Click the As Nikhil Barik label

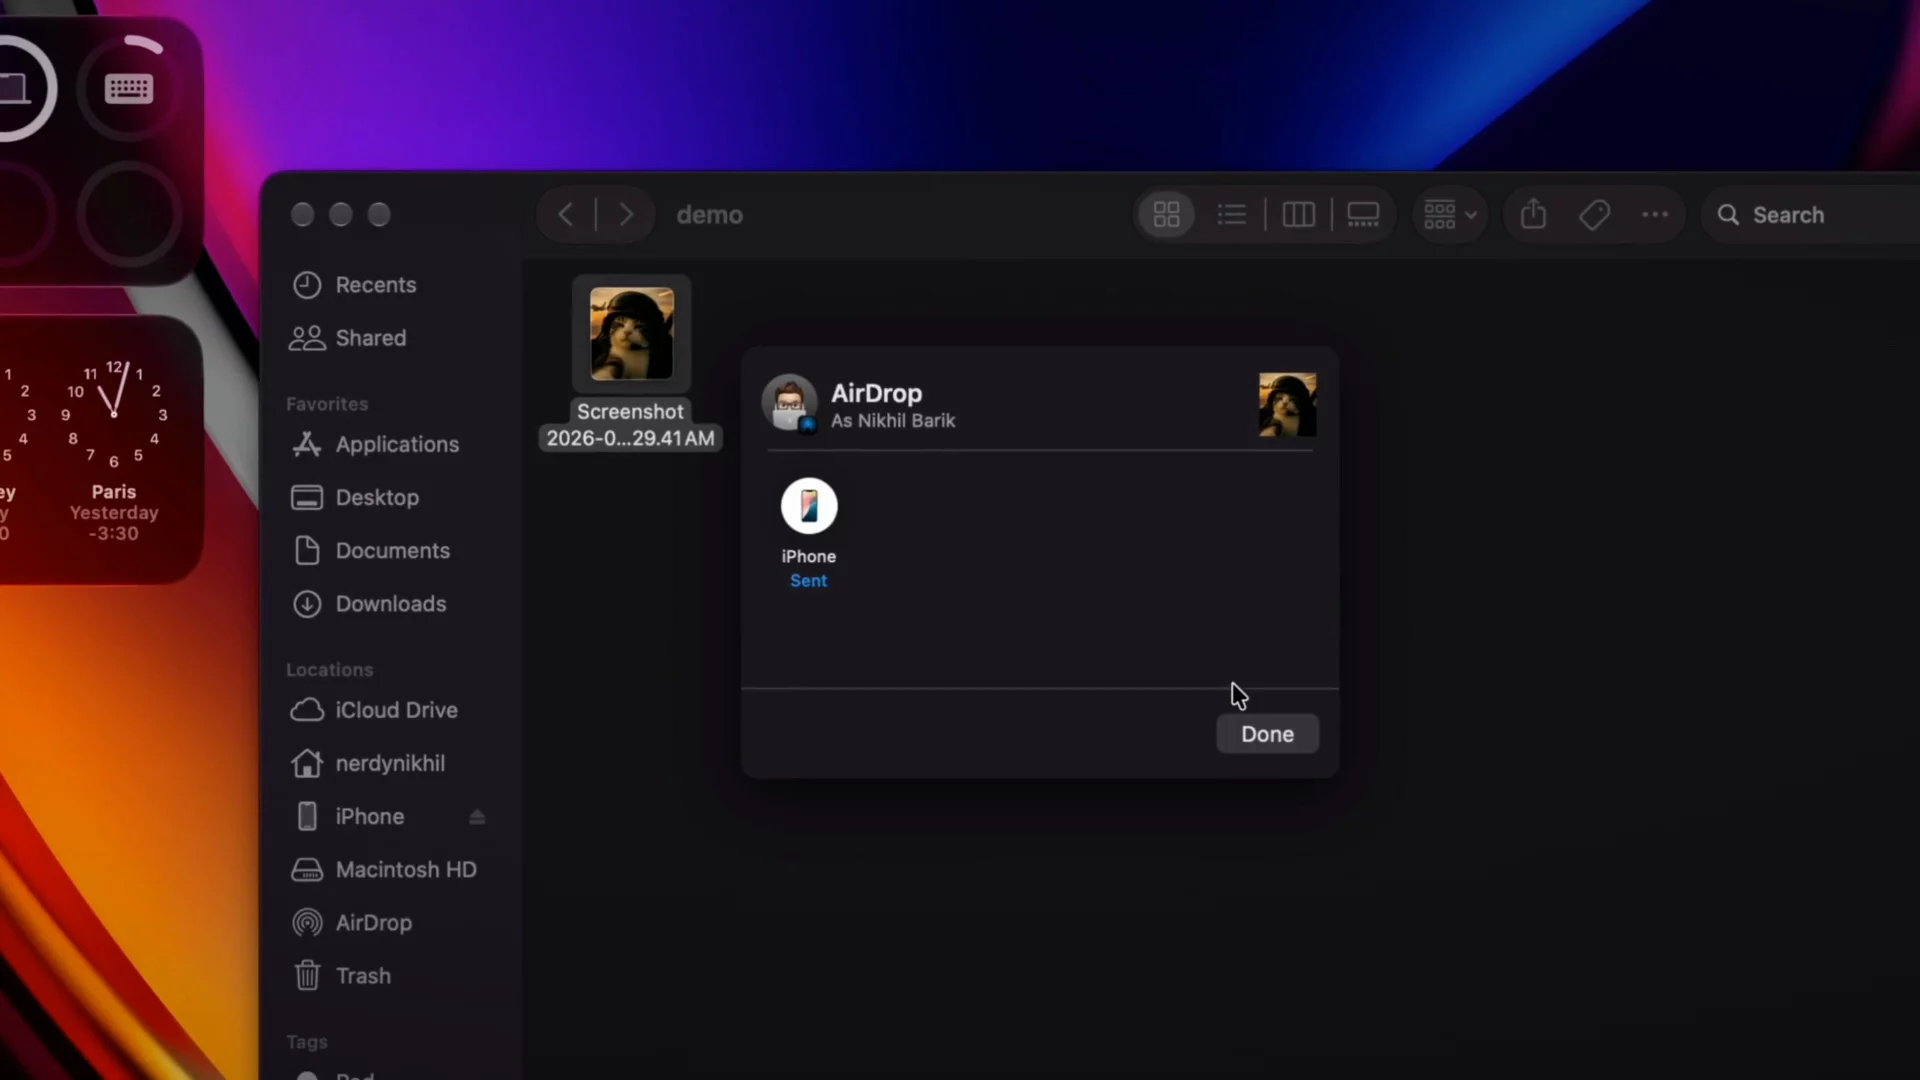pyautogui.click(x=893, y=421)
